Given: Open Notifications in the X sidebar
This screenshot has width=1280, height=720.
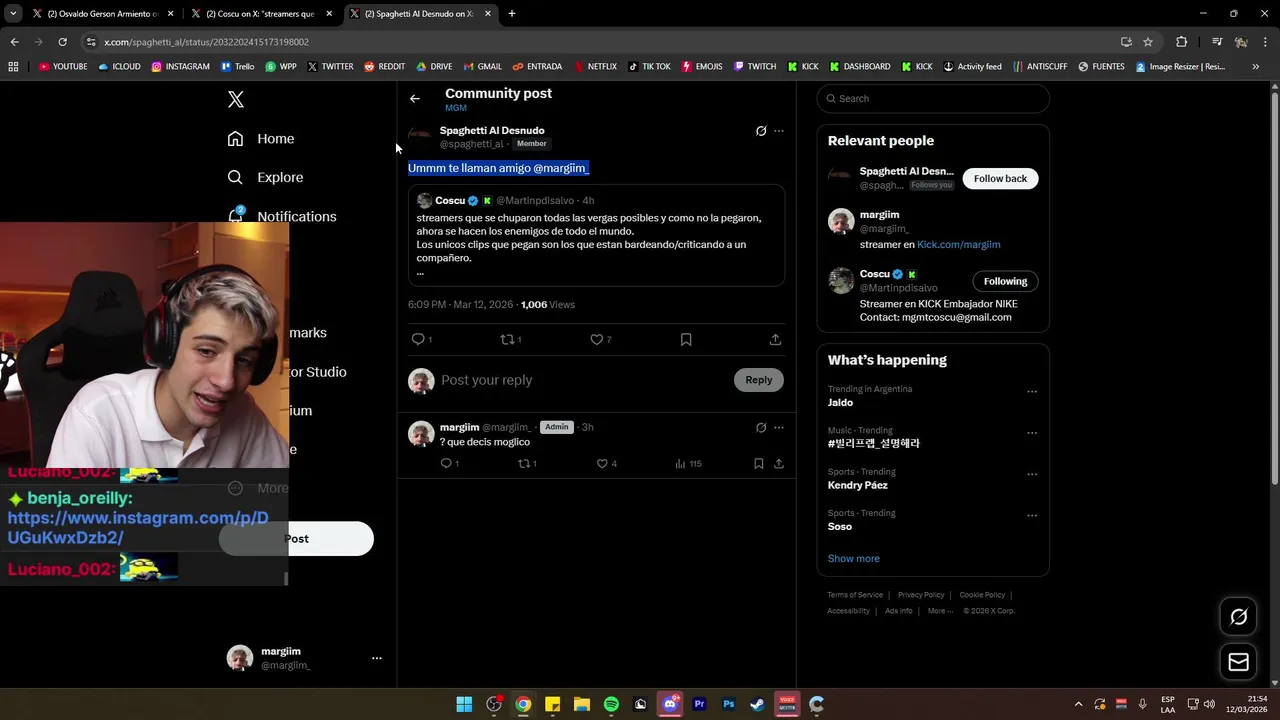Looking at the screenshot, I should [x=282, y=216].
